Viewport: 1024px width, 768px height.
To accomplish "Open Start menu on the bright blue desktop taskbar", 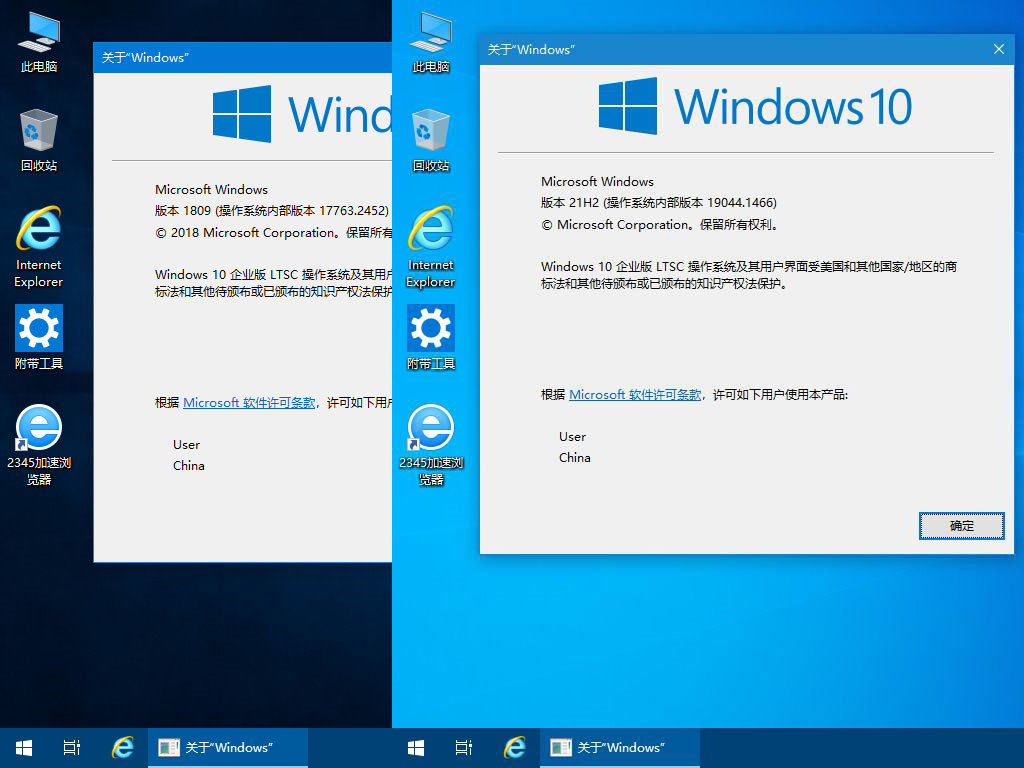I will (x=416, y=748).
